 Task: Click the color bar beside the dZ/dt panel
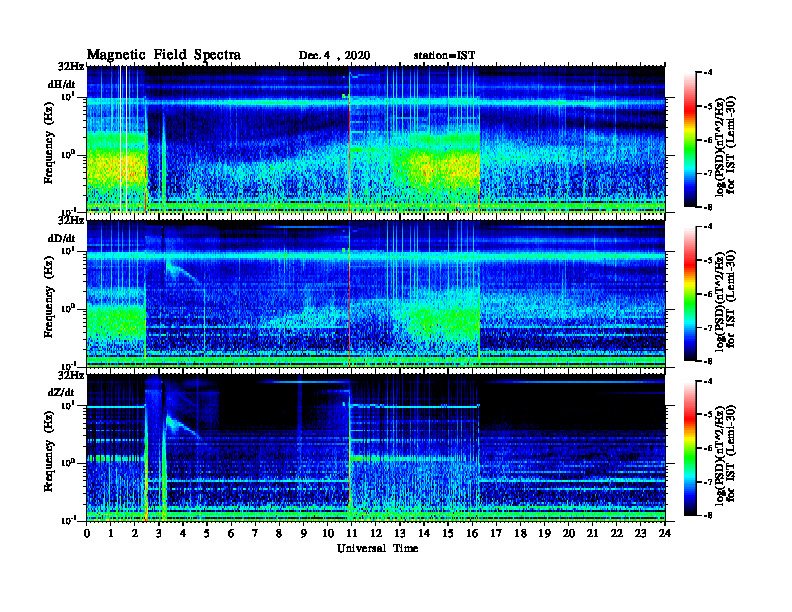[x=690, y=448]
